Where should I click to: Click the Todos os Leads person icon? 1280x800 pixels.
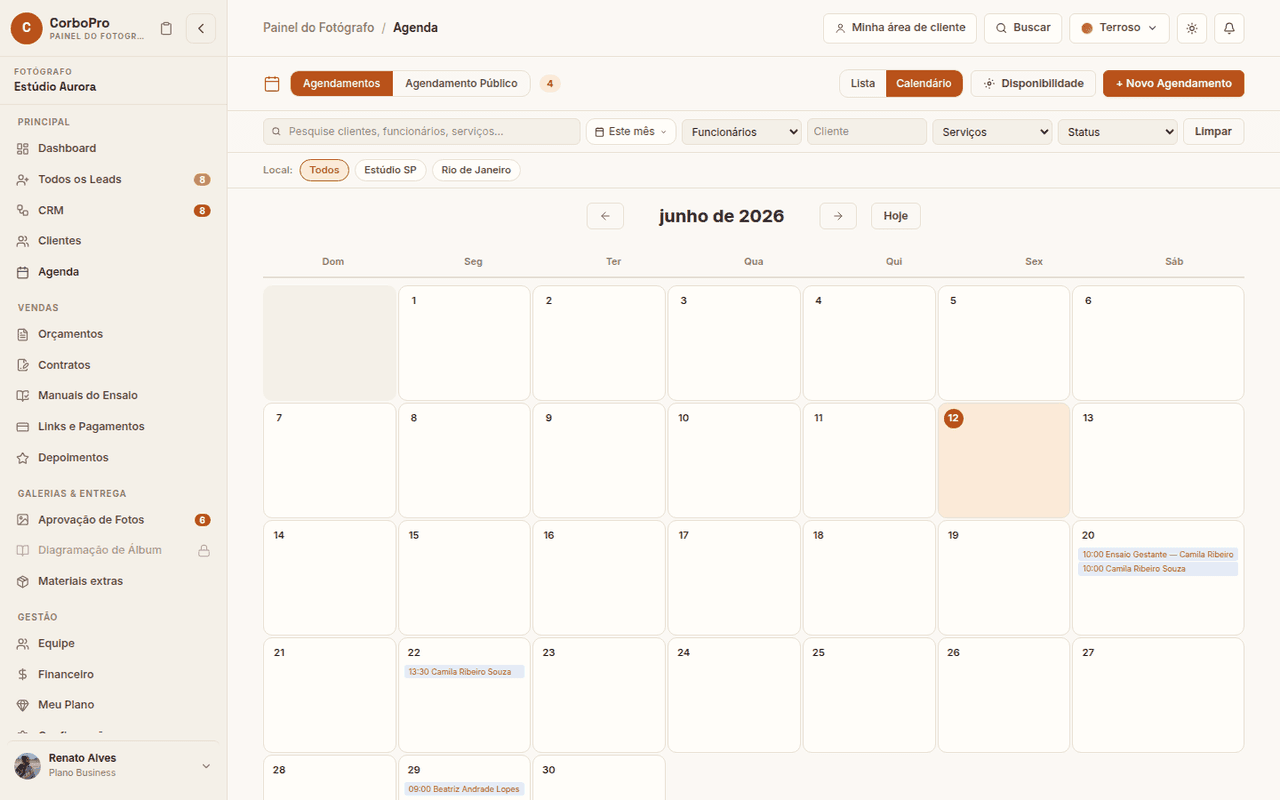click(23, 179)
